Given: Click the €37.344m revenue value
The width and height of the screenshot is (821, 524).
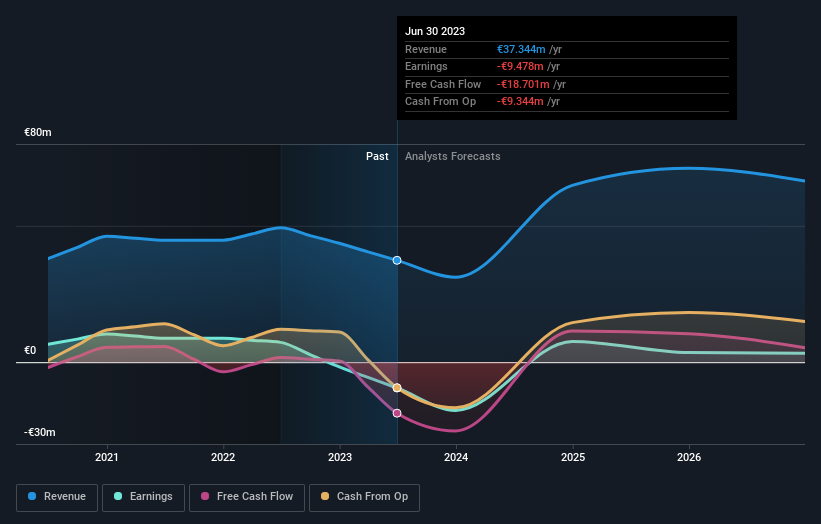Looking at the screenshot, I should (x=521, y=49).
